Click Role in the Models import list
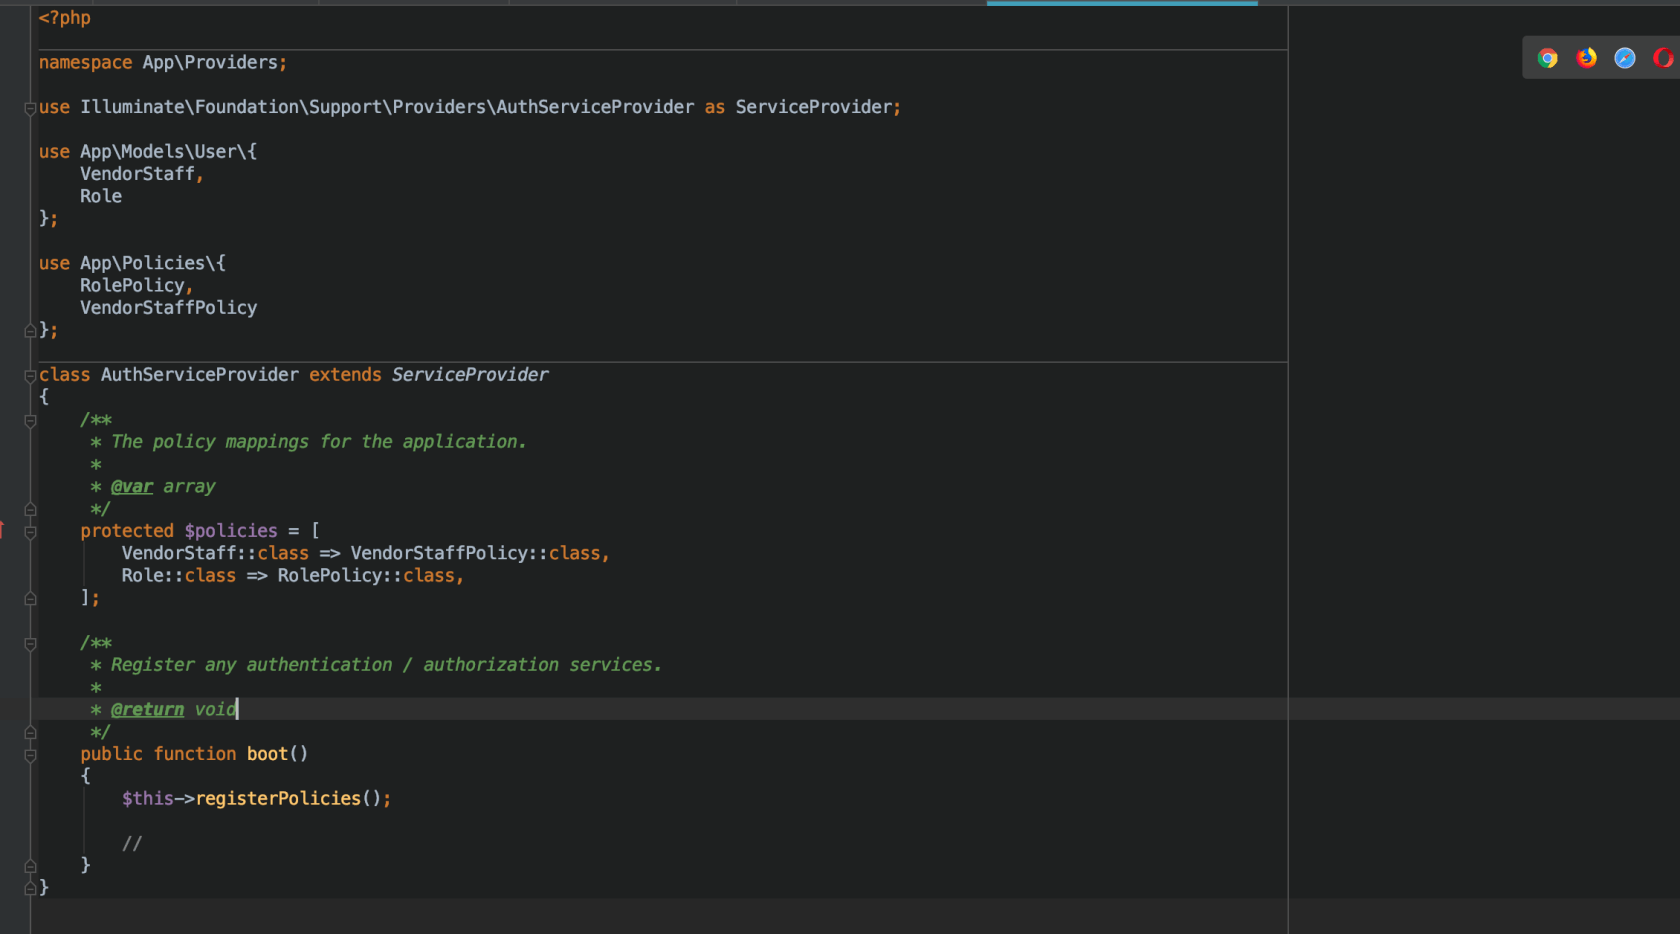Image resolution: width=1680 pixels, height=934 pixels. coord(101,196)
